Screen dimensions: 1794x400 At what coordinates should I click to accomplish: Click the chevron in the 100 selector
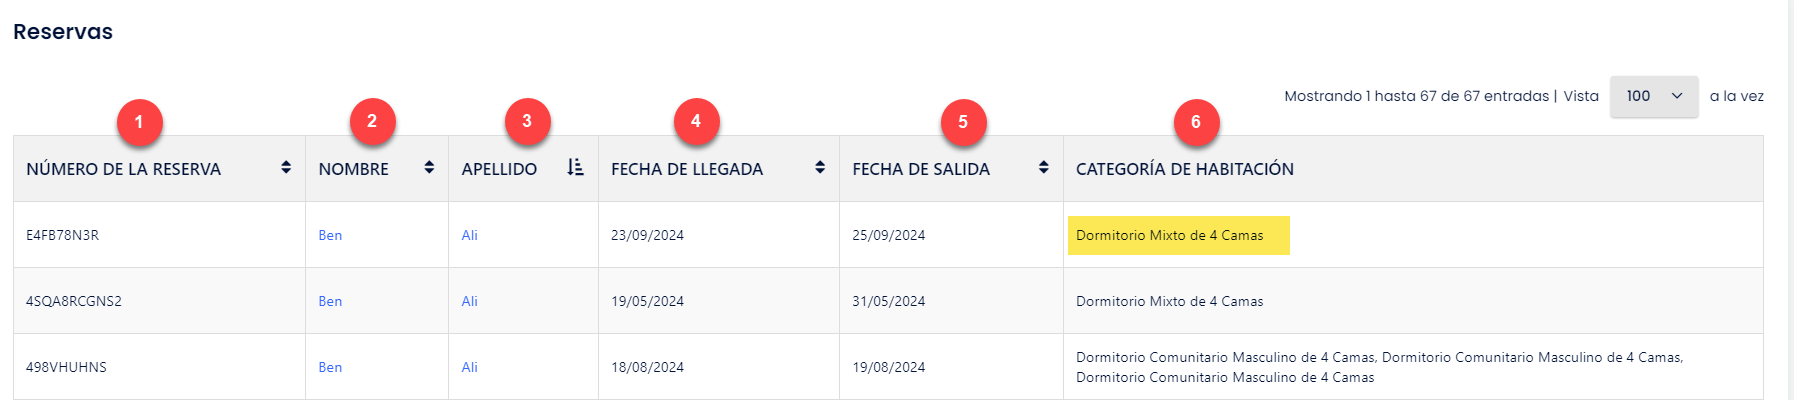coord(1677,96)
